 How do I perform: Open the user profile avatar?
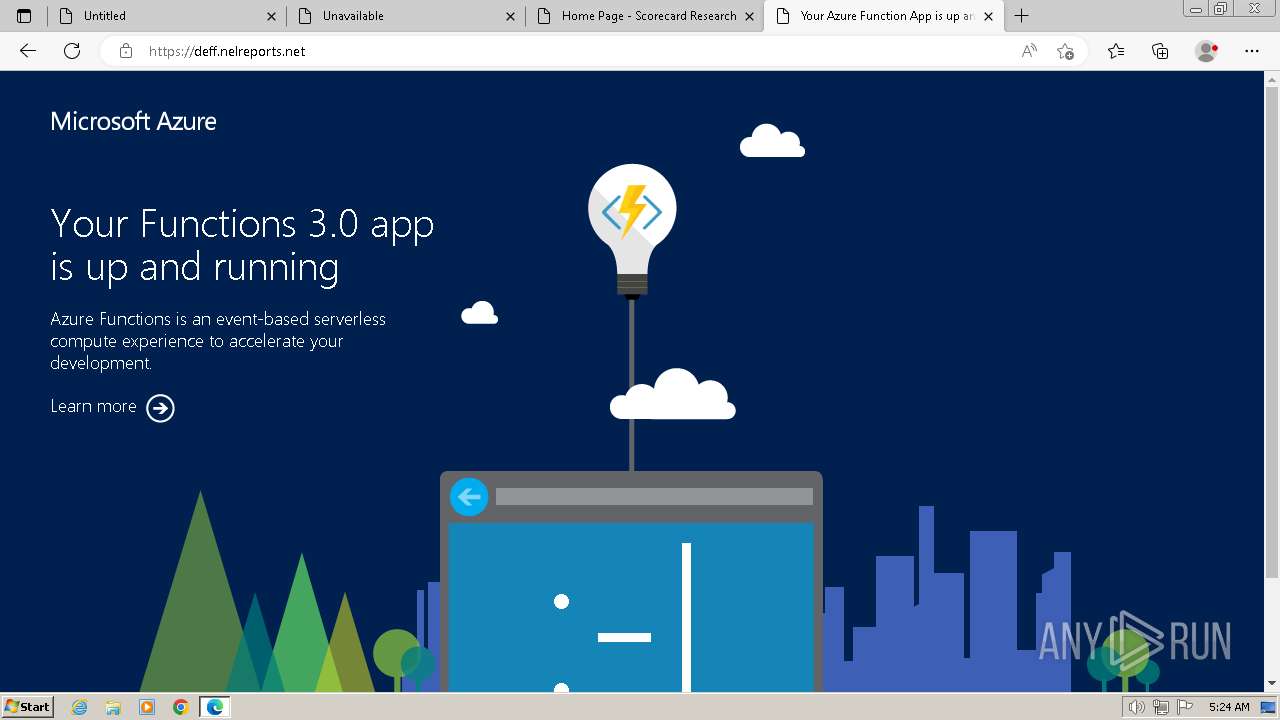(x=1206, y=51)
